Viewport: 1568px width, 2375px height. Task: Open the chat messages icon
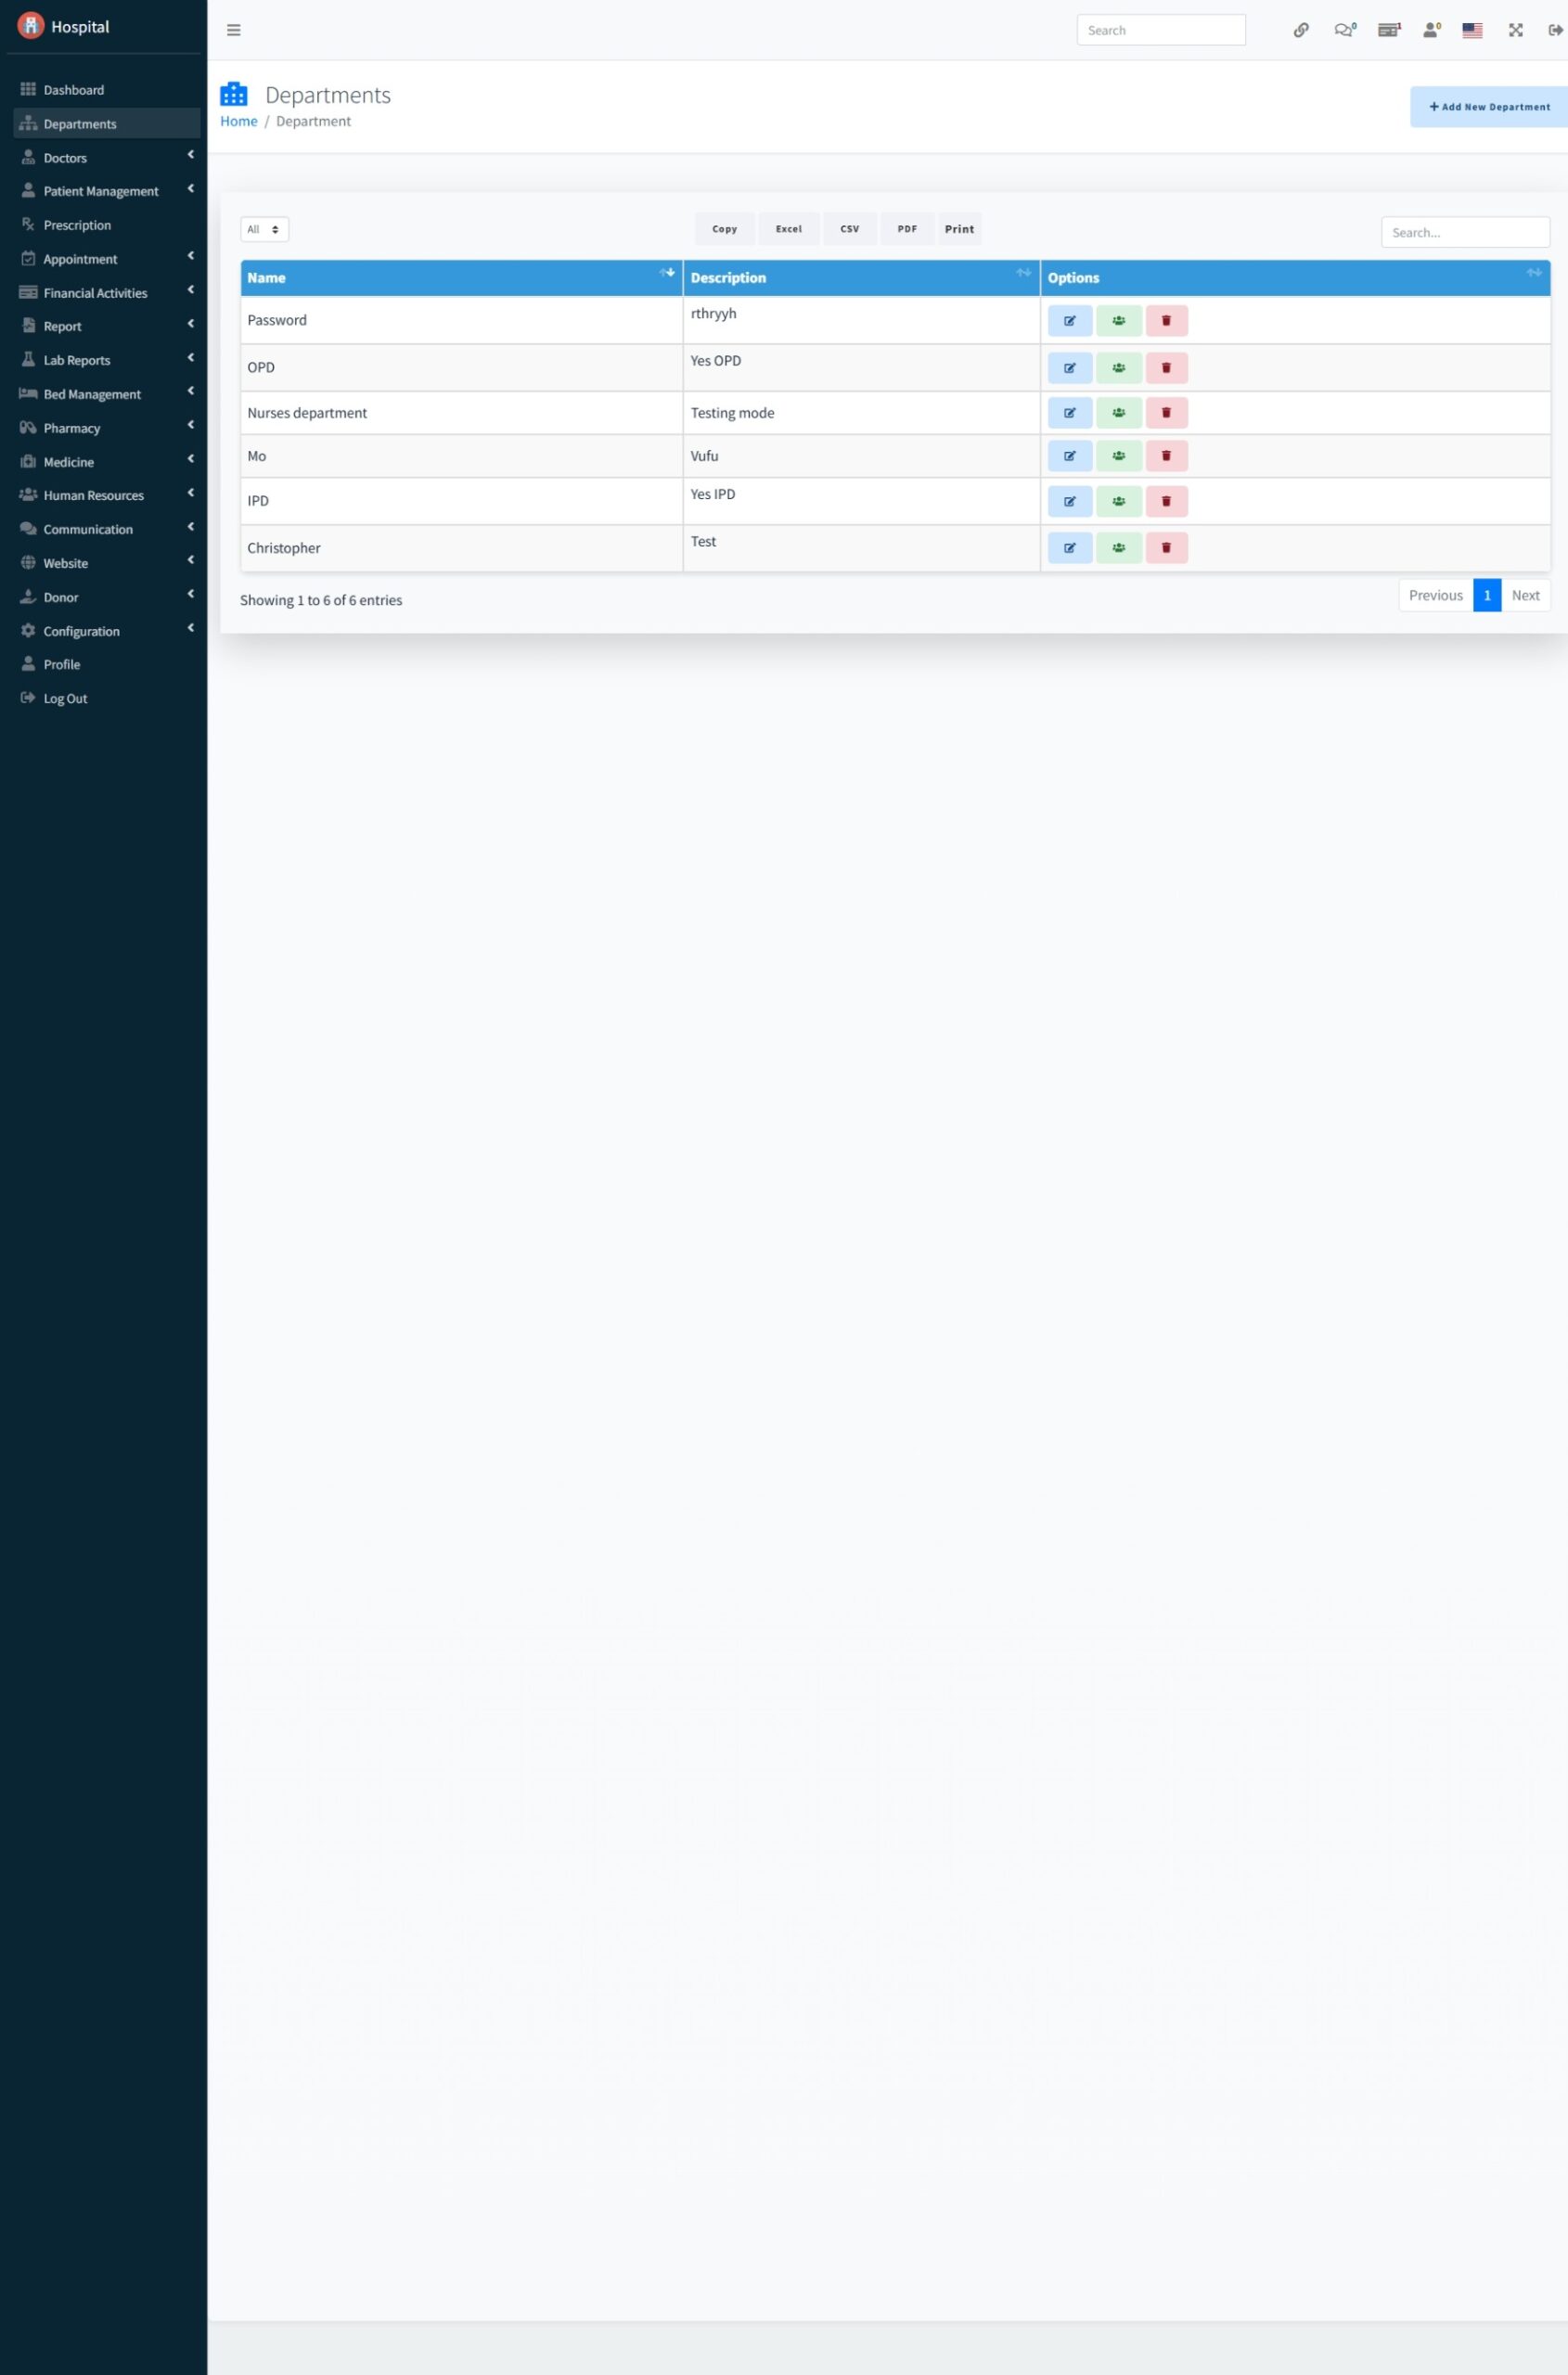1345,30
